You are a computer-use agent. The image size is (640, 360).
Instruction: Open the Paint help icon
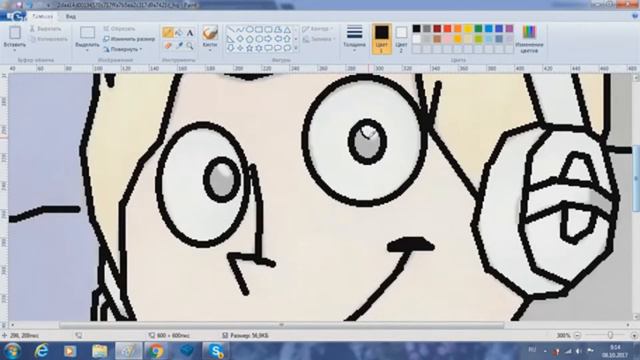click(x=635, y=16)
